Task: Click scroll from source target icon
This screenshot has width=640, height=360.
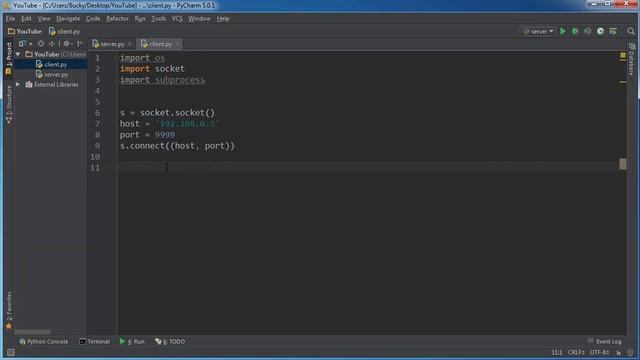Action: 41,44
